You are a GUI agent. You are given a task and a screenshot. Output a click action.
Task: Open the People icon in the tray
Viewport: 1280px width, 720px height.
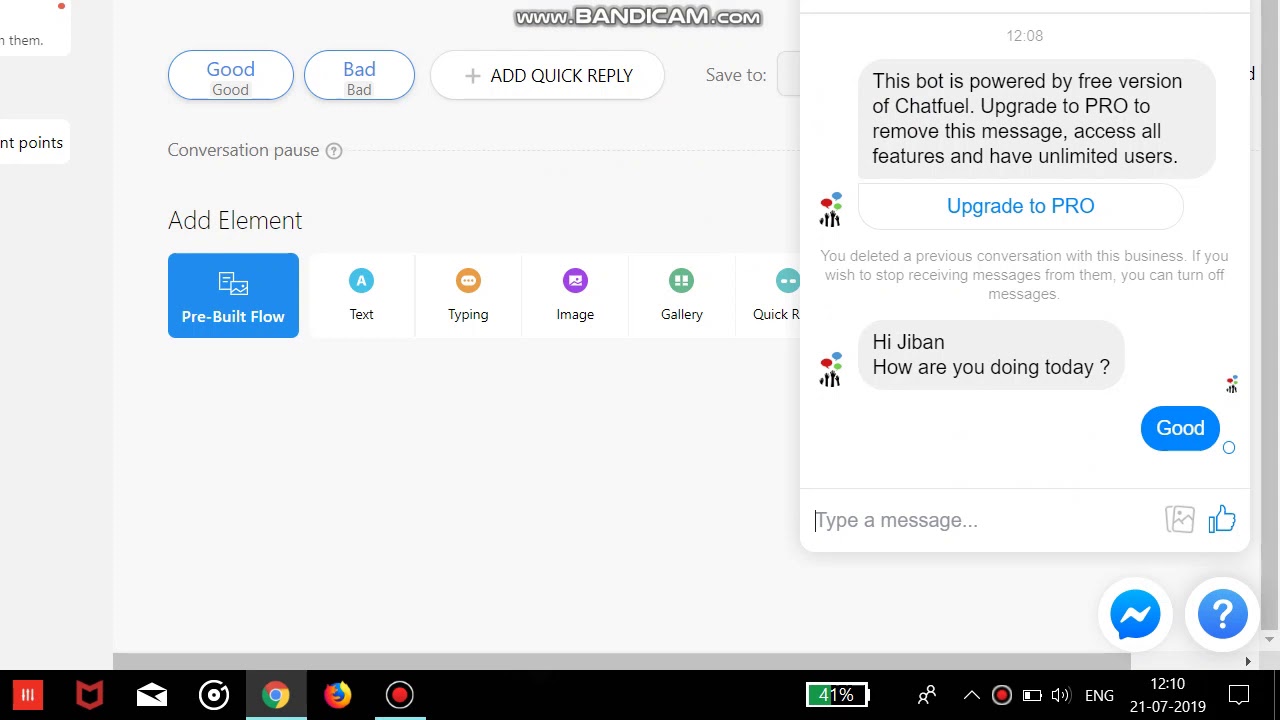tap(927, 695)
